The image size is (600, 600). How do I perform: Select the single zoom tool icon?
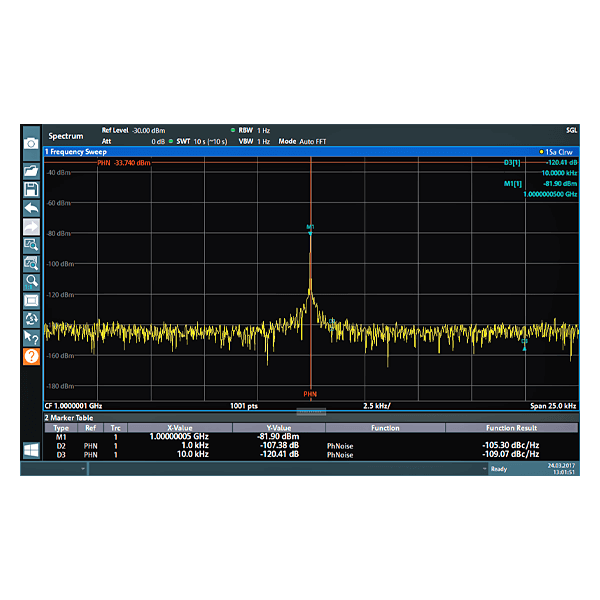click(31, 245)
